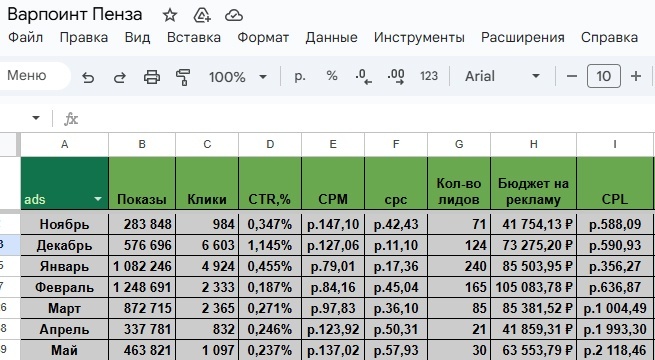This screenshot has width=655, height=360.
Task: Select column A header
Action: tap(64, 145)
